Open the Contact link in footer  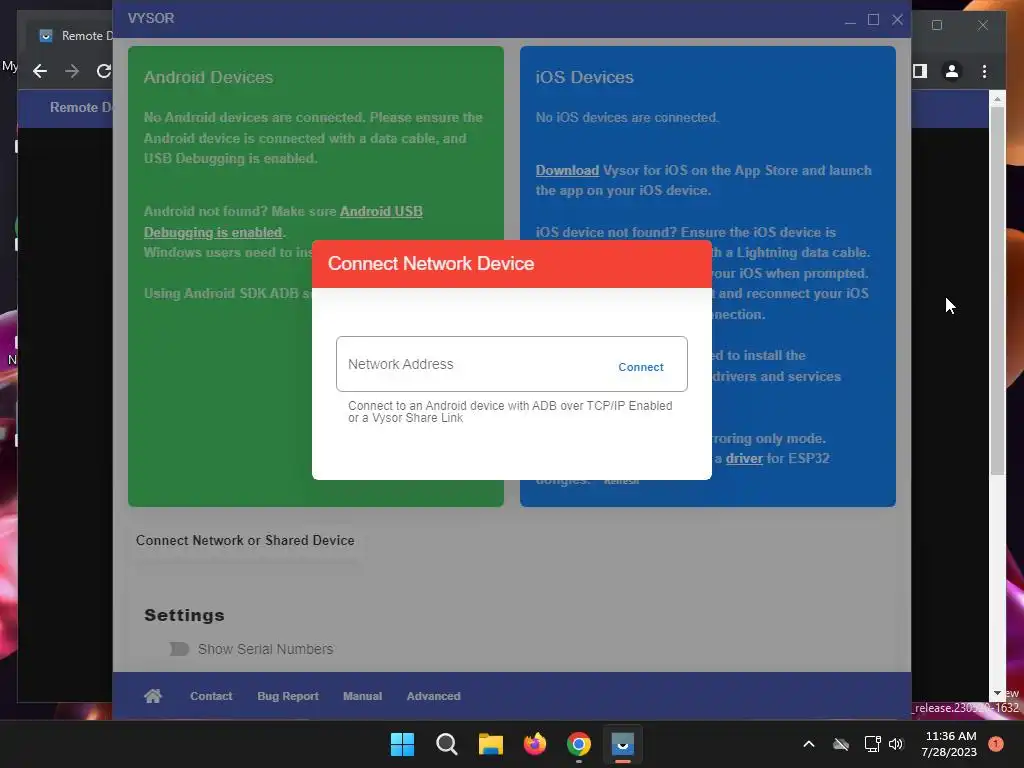[x=211, y=696]
